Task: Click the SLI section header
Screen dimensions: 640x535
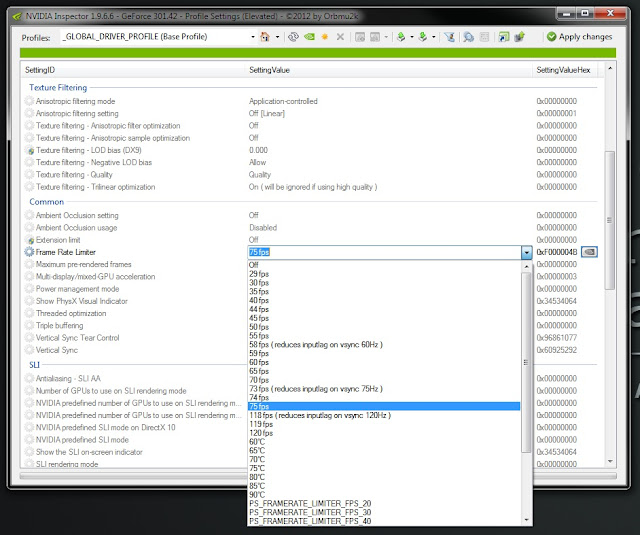Action: click(34, 365)
